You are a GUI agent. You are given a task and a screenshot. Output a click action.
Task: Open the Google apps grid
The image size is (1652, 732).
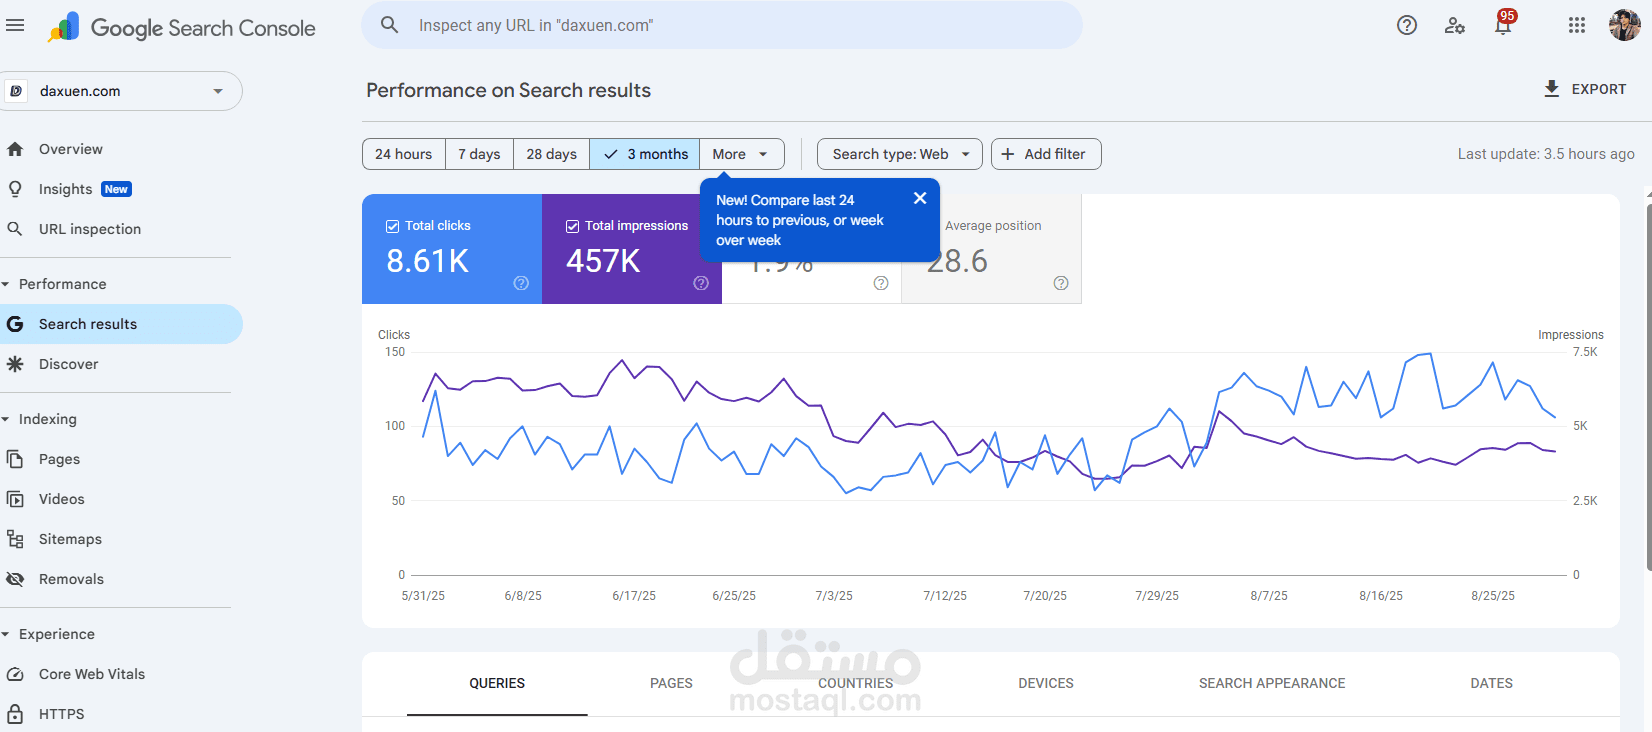1577,26
